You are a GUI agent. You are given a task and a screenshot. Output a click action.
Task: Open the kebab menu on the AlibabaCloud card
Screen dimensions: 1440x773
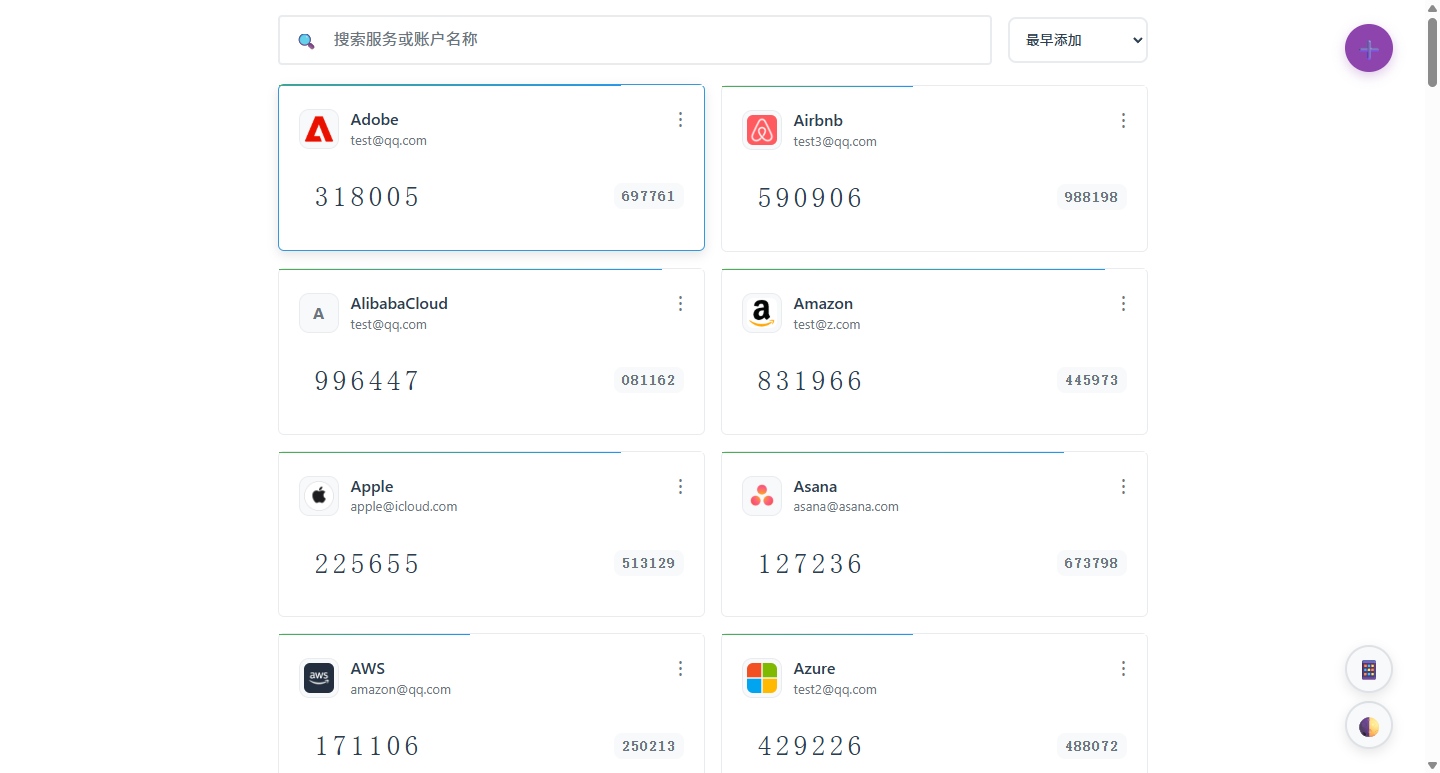(680, 303)
